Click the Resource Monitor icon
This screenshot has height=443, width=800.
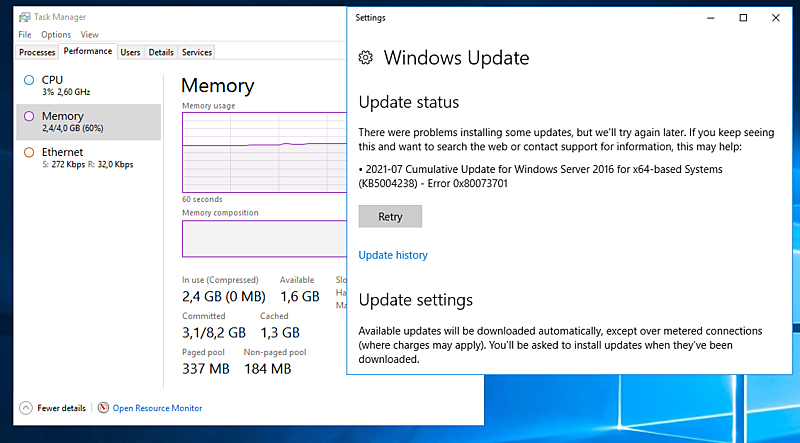point(104,408)
